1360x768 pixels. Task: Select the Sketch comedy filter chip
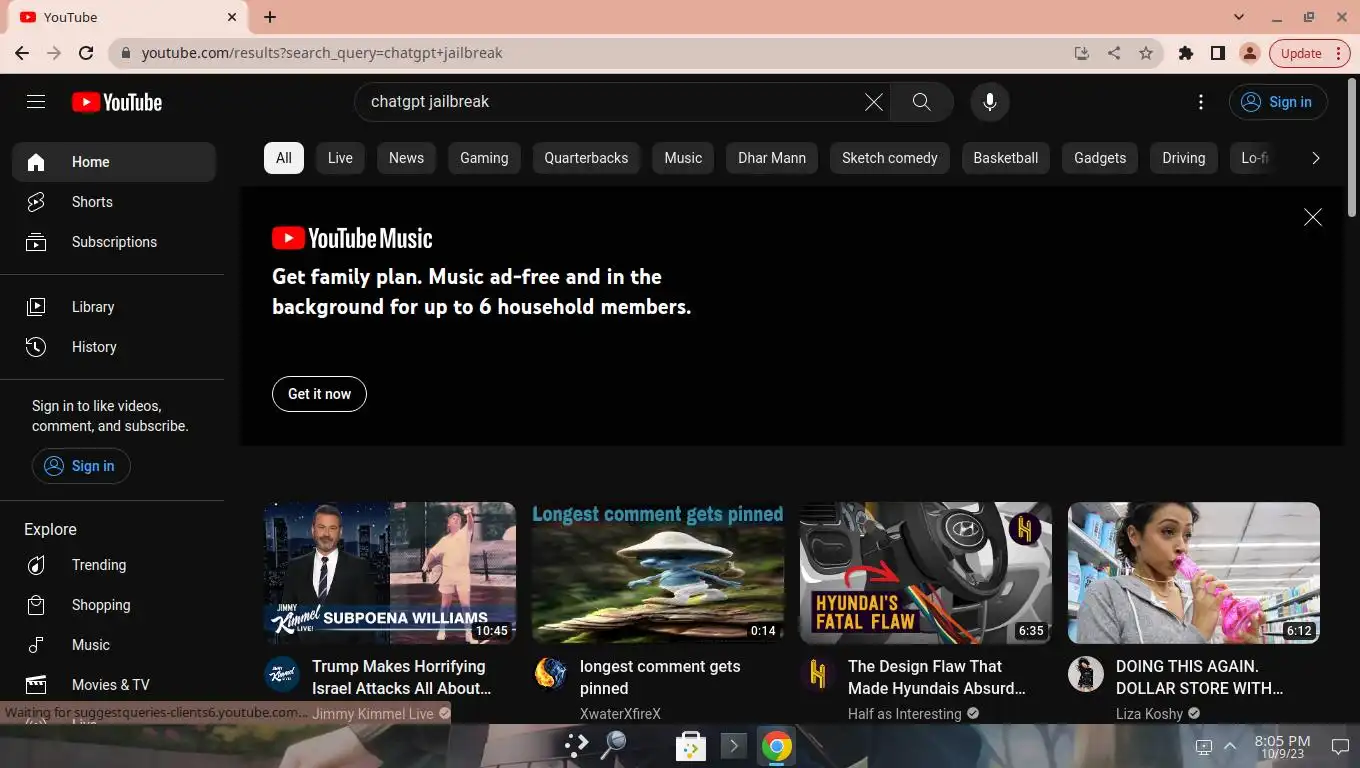(x=890, y=158)
